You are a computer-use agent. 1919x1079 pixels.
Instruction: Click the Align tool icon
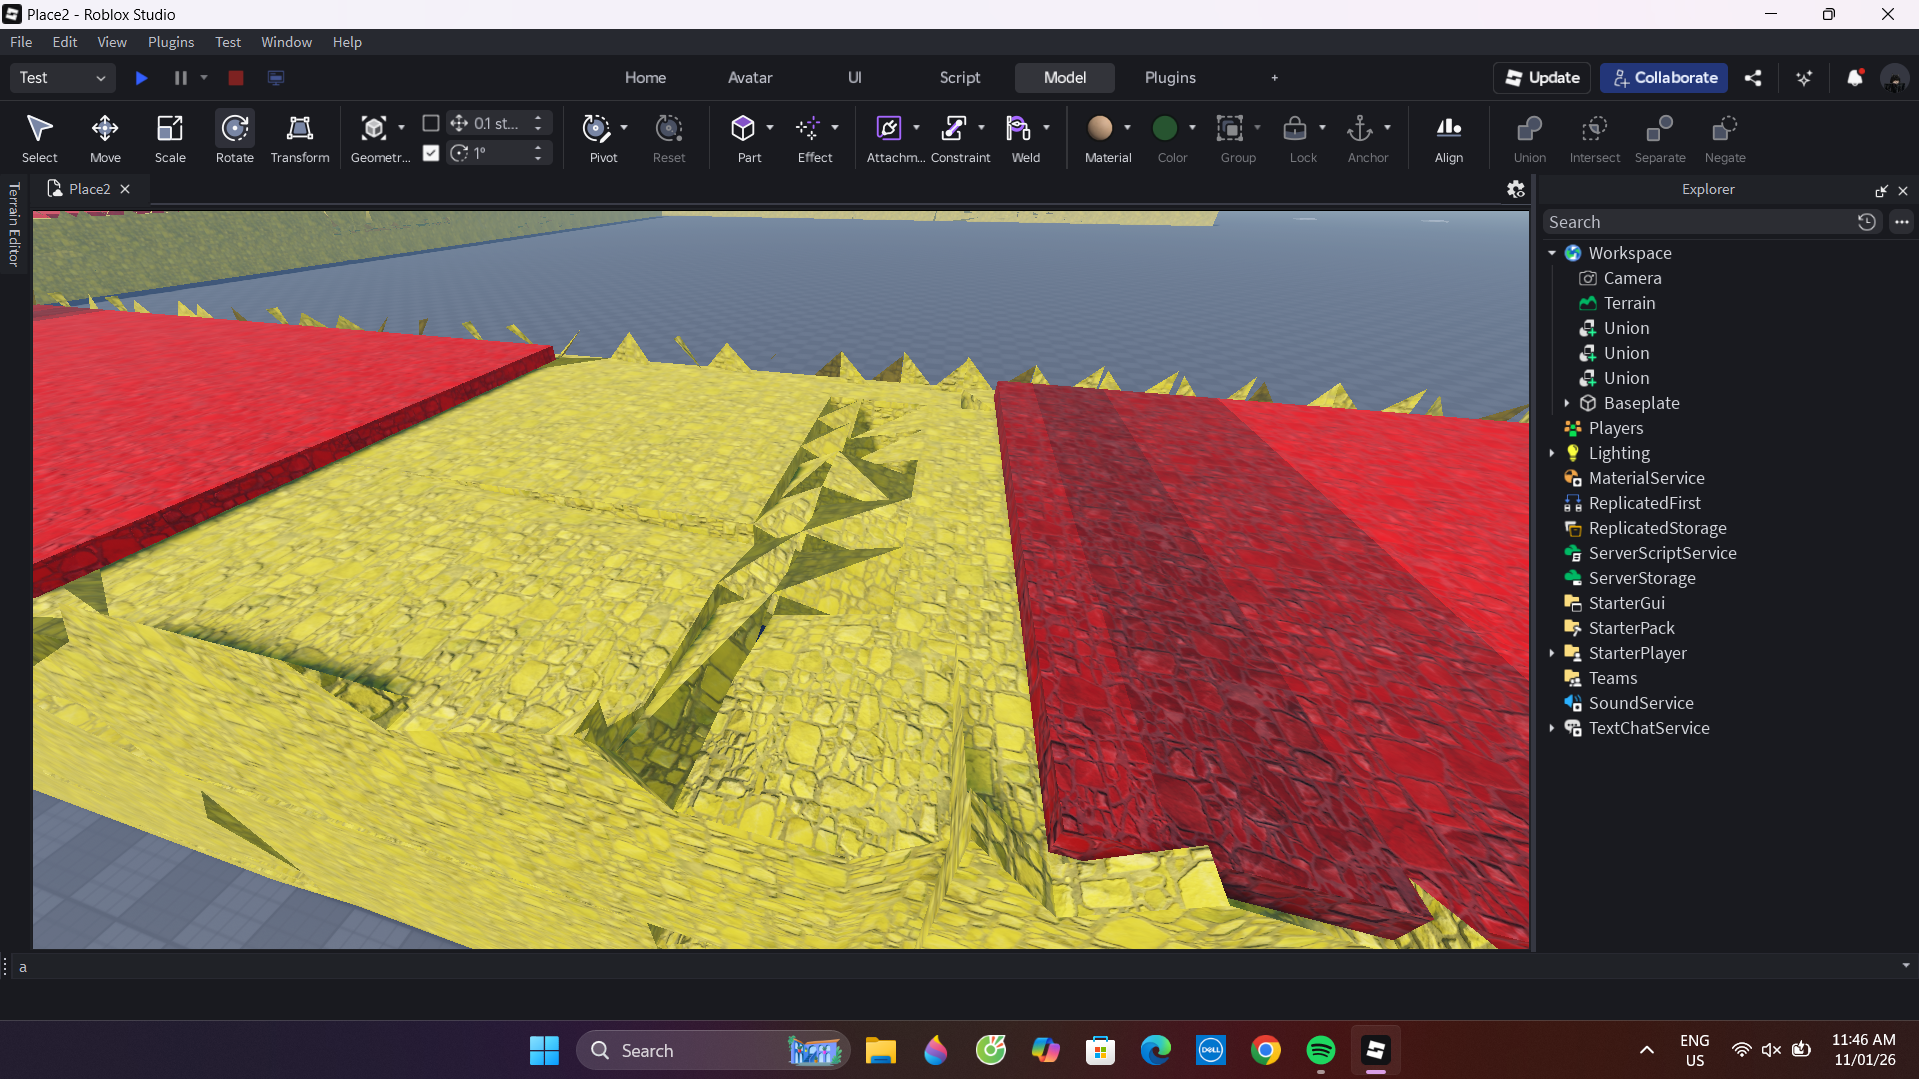click(1448, 137)
